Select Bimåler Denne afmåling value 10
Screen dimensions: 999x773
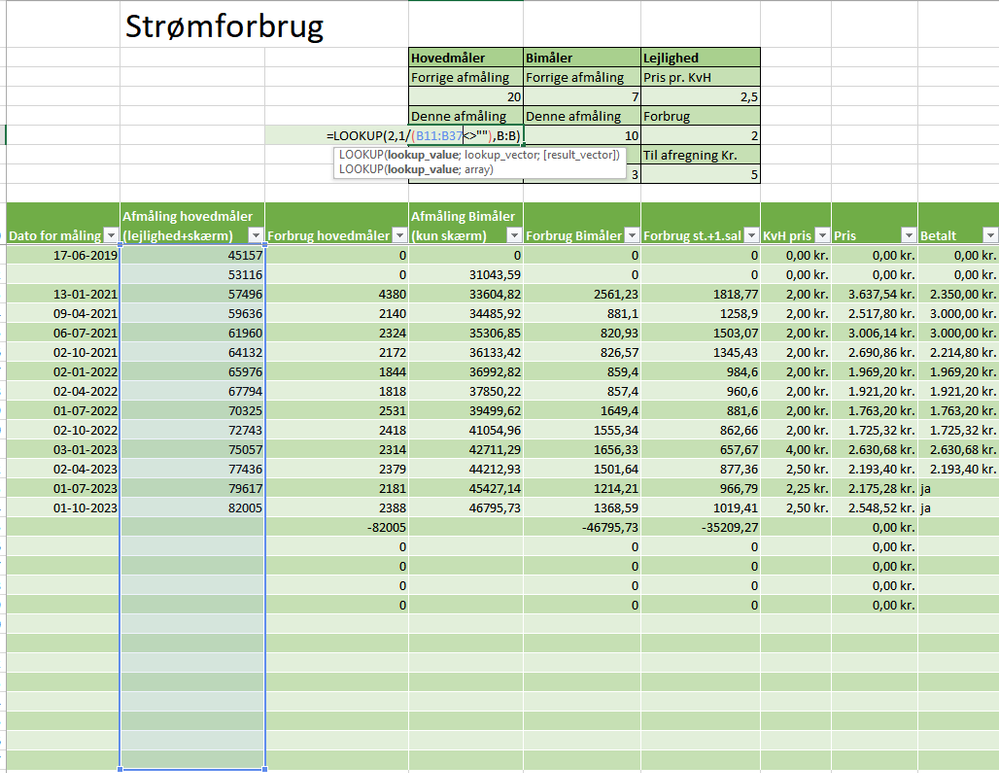tap(582, 135)
